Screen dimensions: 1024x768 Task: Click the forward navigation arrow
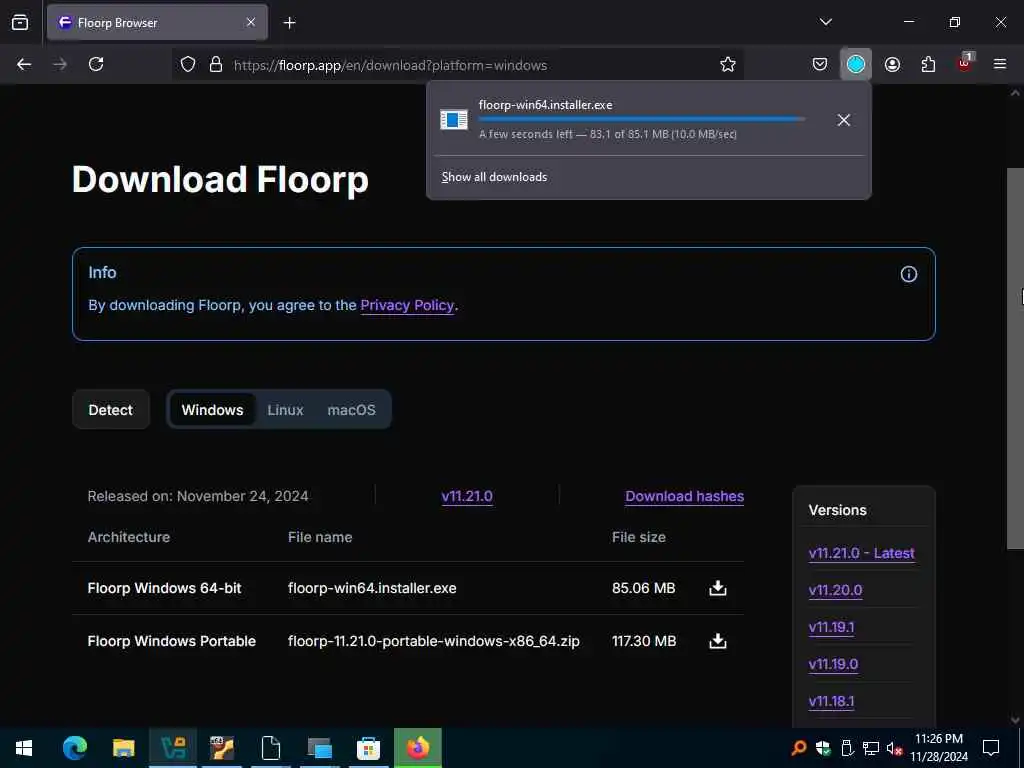[60, 64]
